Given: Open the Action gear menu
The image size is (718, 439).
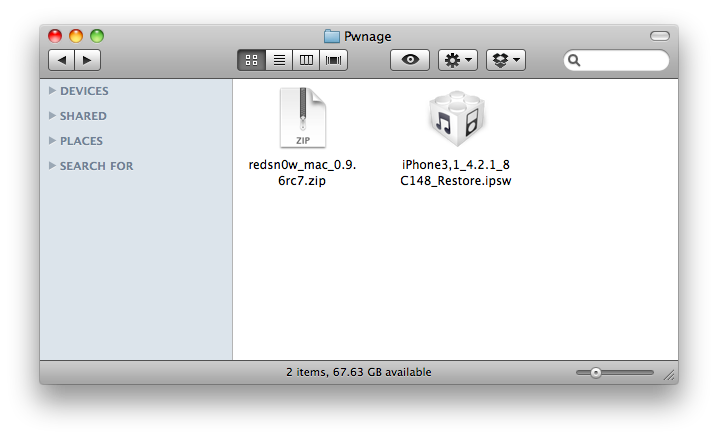Looking at the screenshot, I should 457,60.
